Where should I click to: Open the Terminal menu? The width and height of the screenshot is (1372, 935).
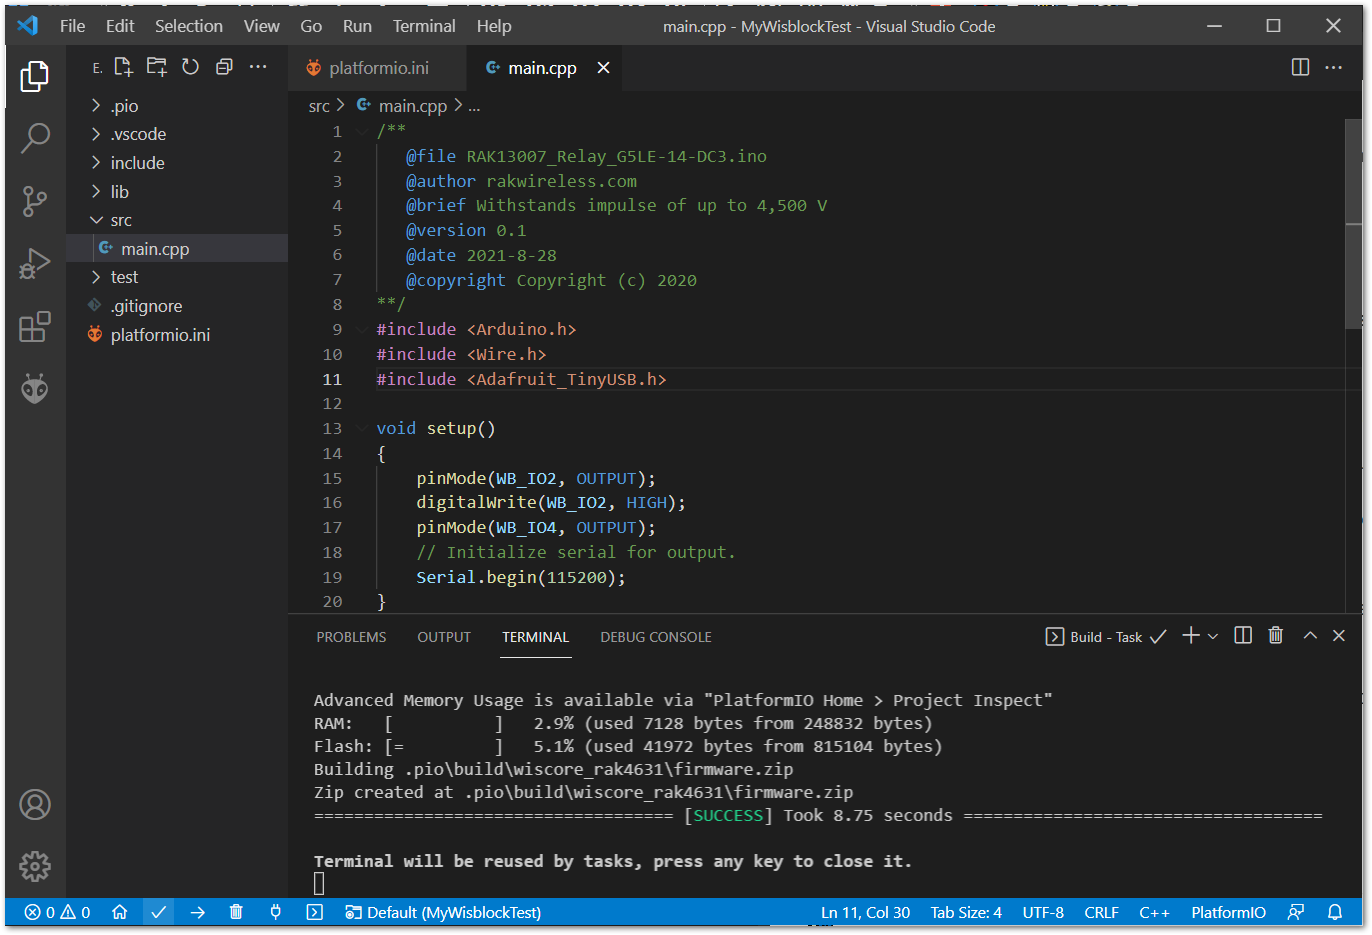(424, 26)
